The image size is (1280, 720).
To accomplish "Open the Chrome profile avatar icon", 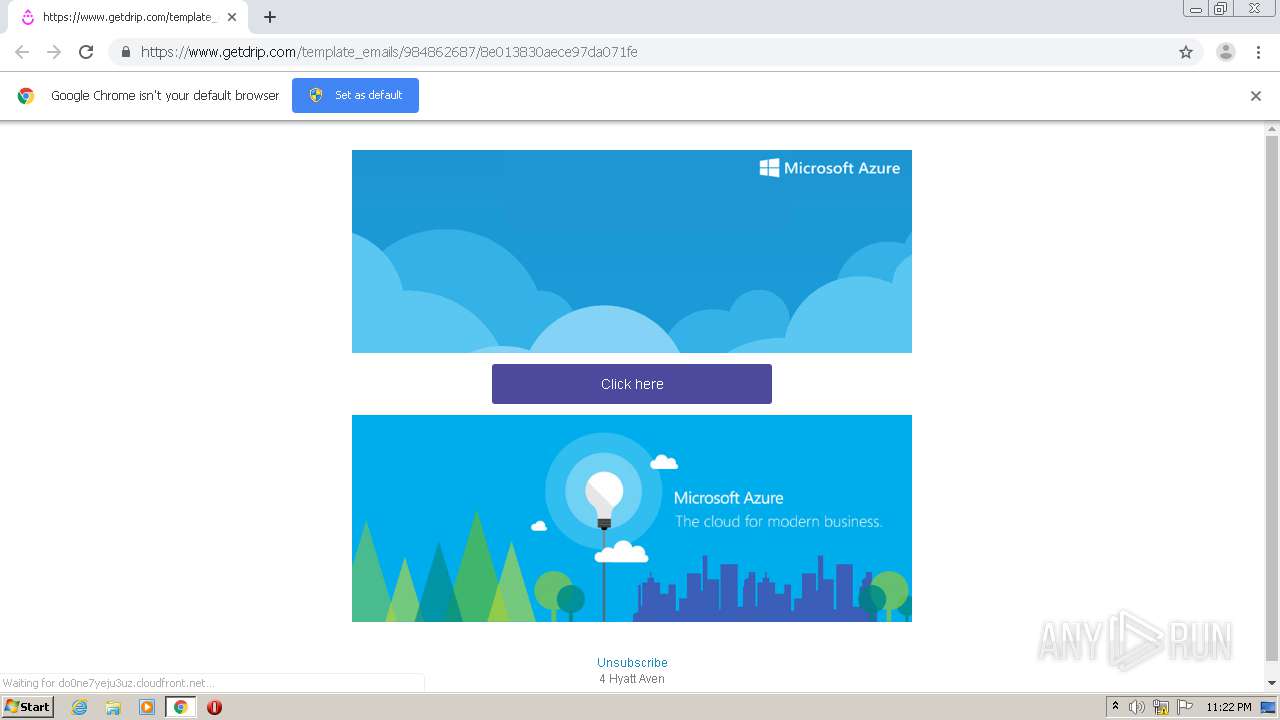I will (x=1226, y=52).
